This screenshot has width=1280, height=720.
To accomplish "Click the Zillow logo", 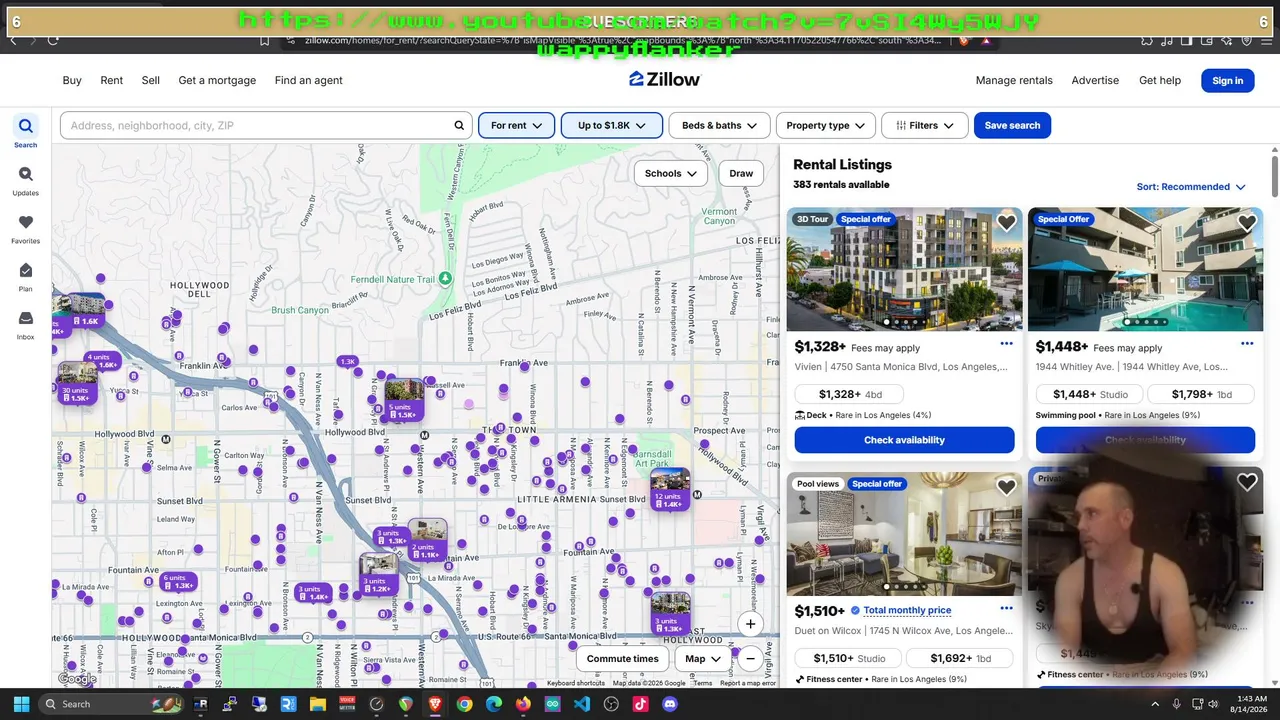I will 665,79.
